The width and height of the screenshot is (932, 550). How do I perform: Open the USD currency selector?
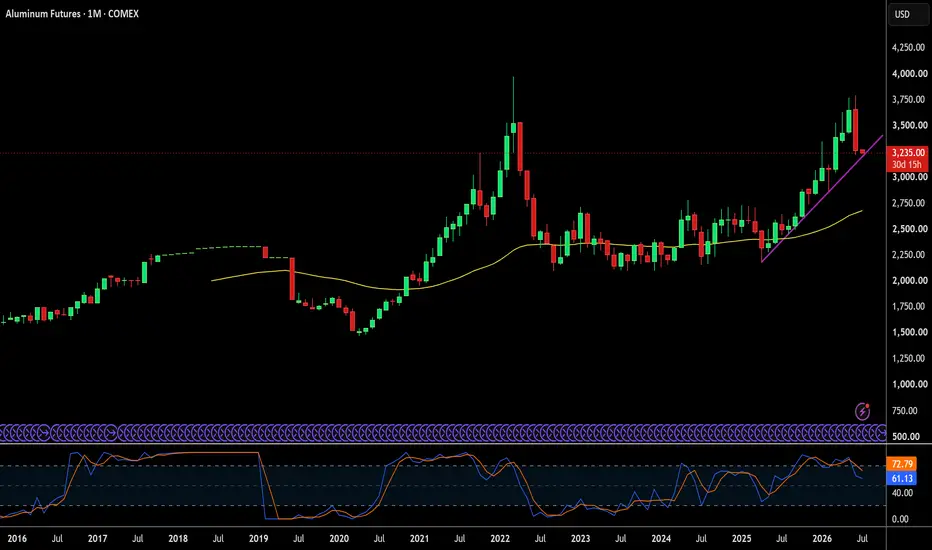(902, 14)
